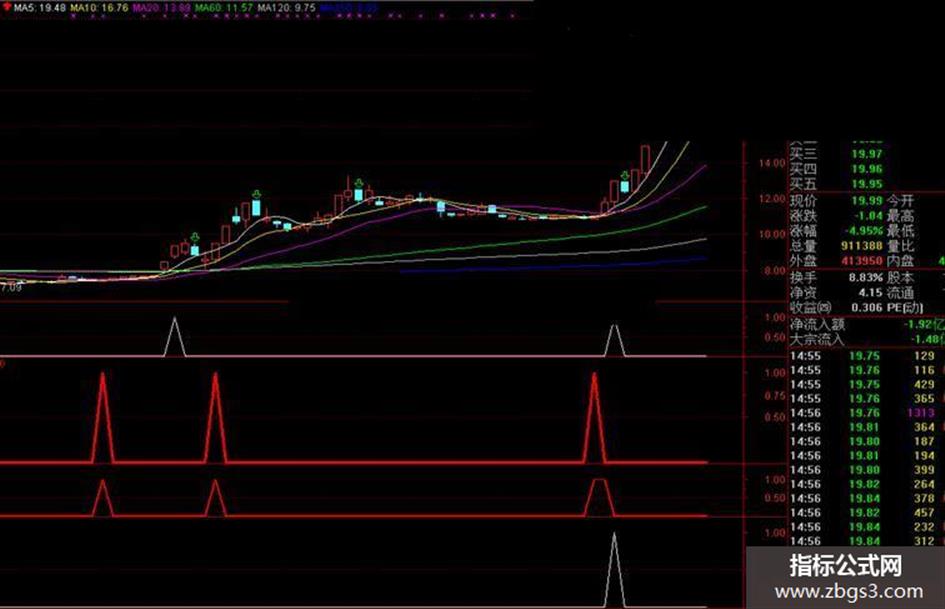Click the 涨幅 value -4.95%
This screenshot has width=945, height=609.
click(864, 230)
